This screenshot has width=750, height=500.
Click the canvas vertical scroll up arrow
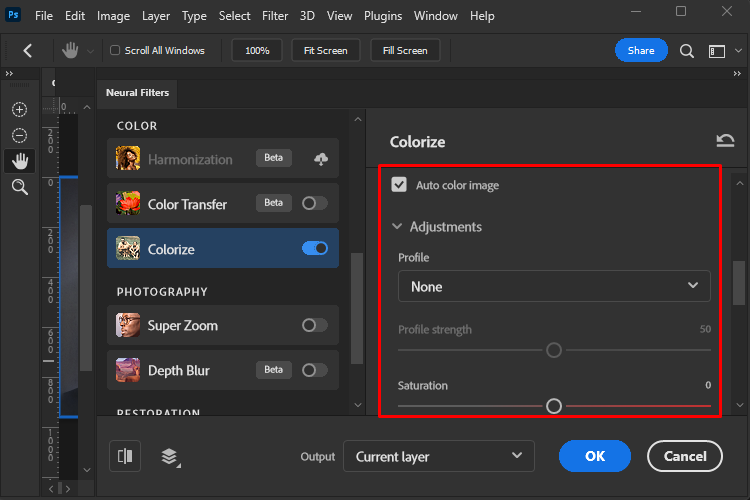click(x=87, y=107)
